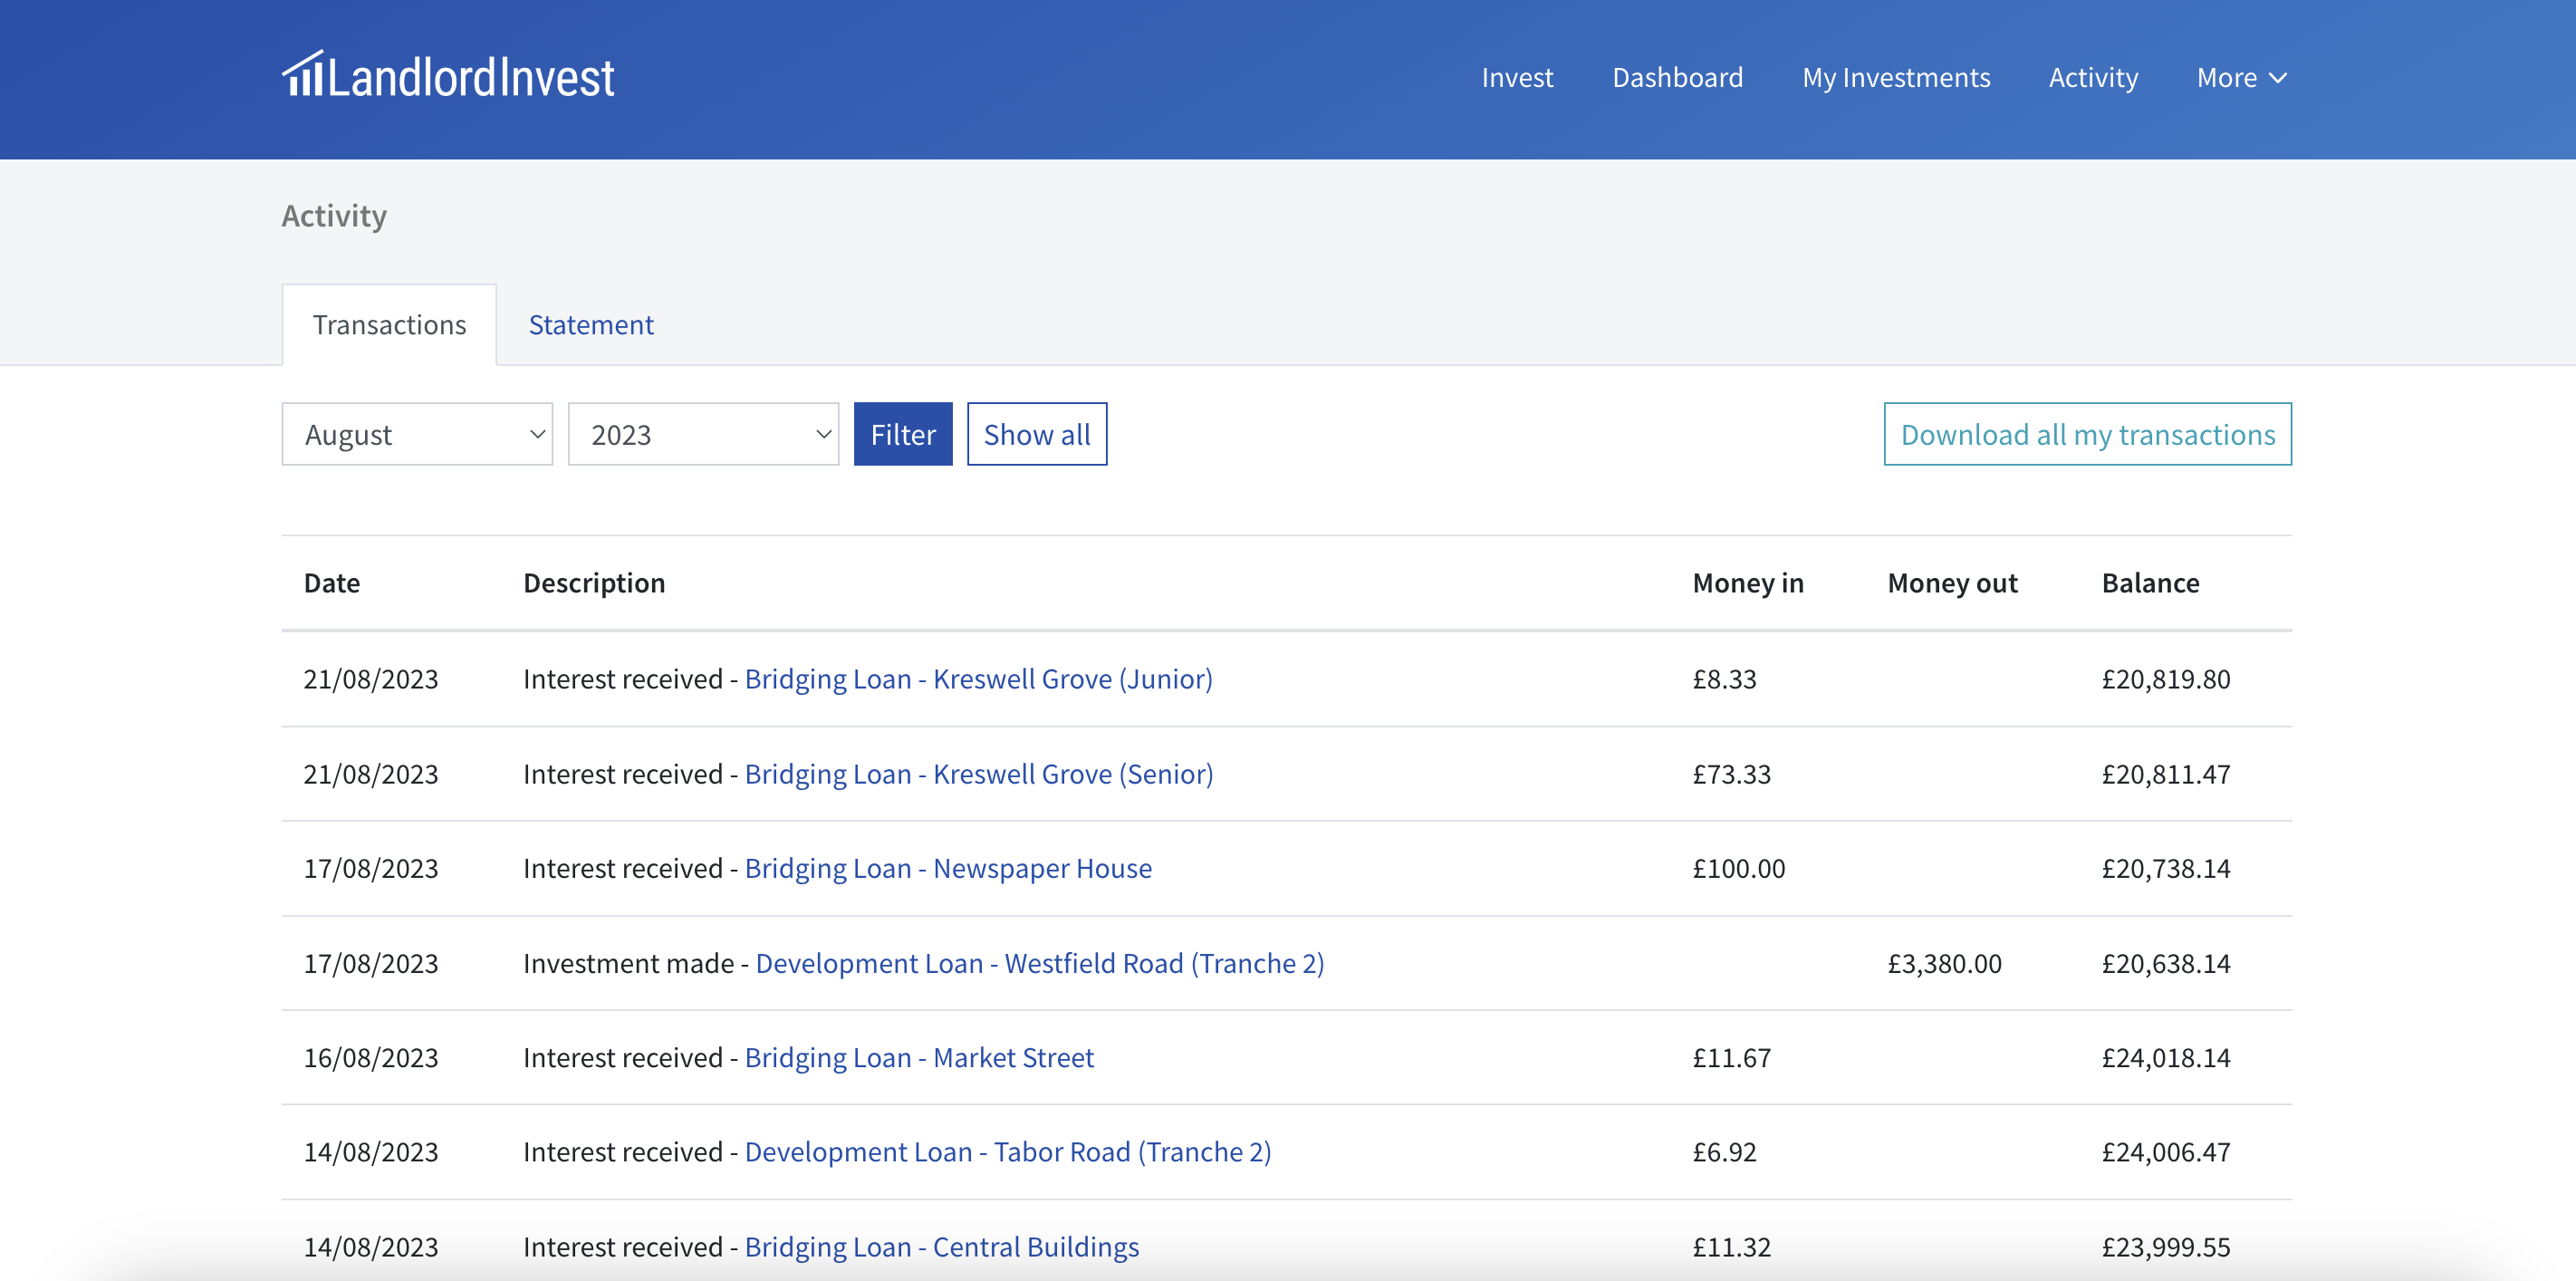Go to Dashboard in top navigation
The width and height of the screenshot is (2576, 1281).
(x=1677, y=77)
